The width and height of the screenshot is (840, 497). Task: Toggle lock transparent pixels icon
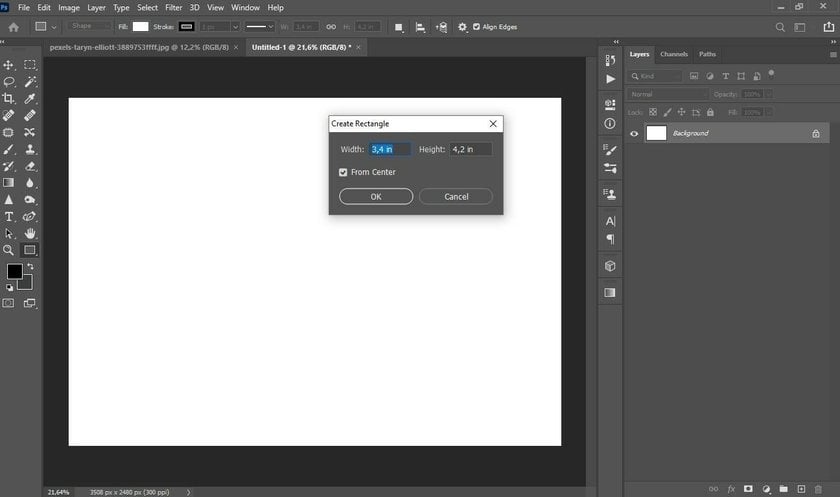[653, 112]
